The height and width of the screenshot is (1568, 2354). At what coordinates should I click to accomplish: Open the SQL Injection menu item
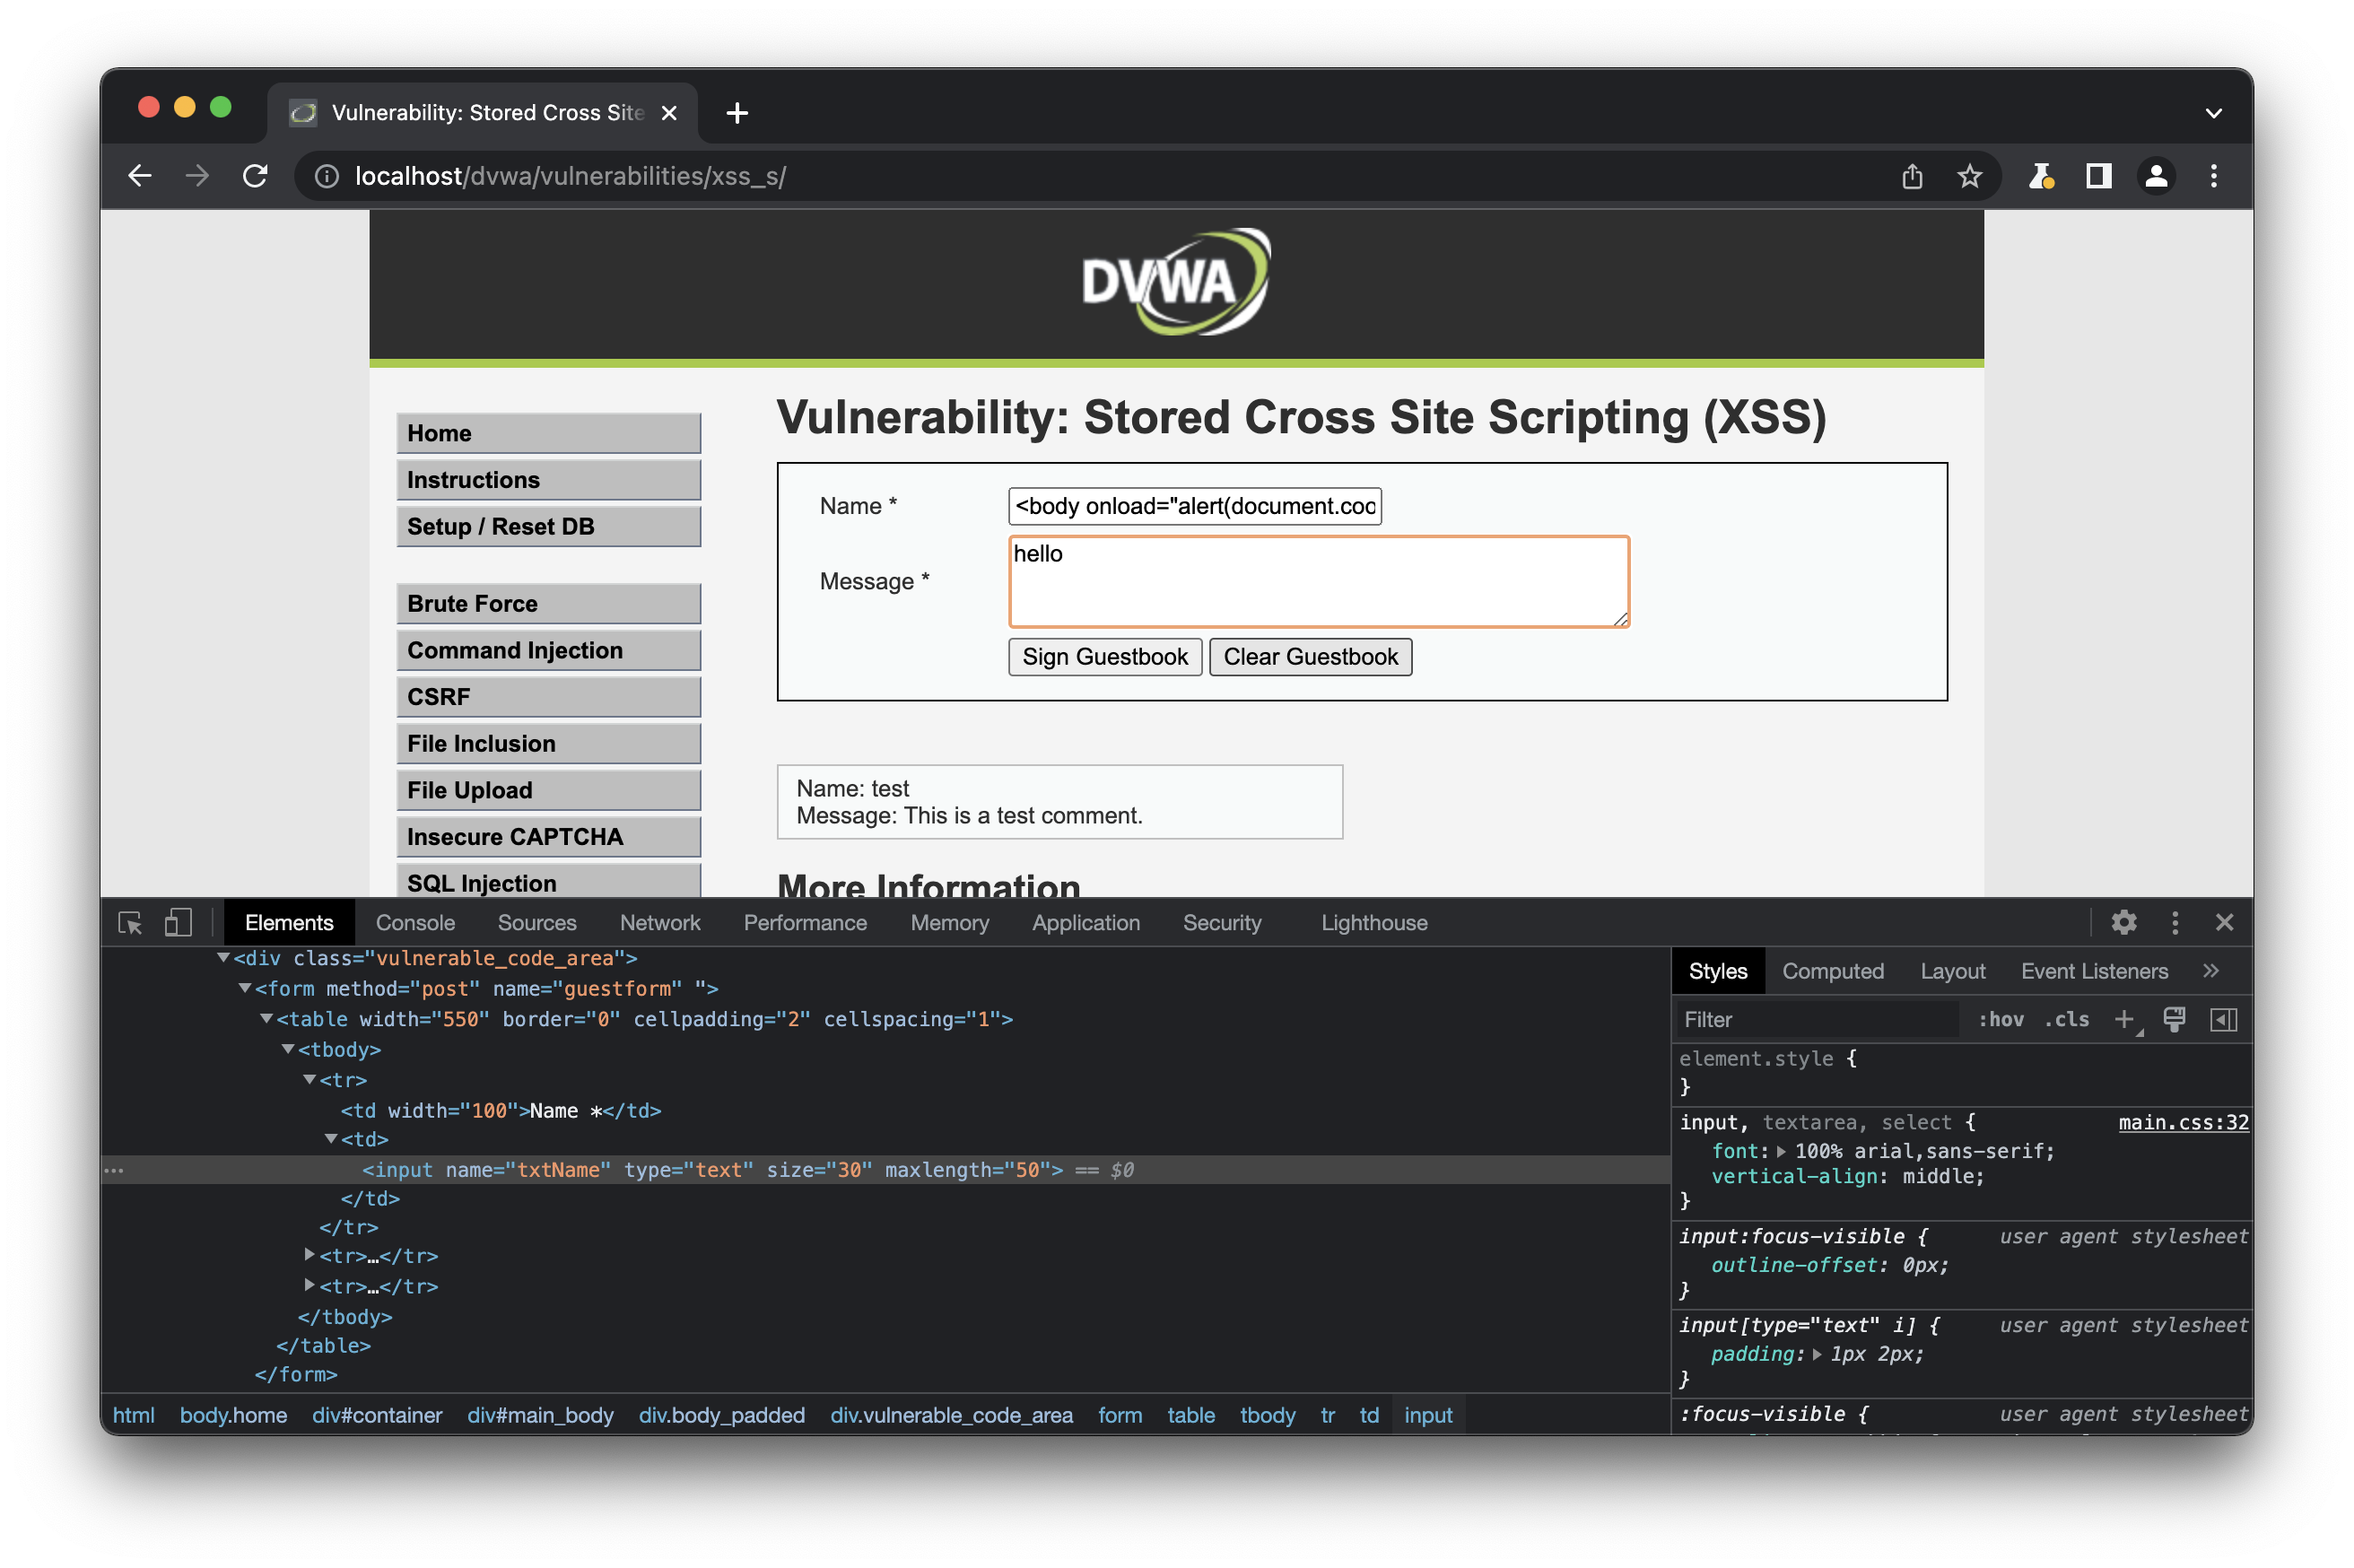(x=547, y=882)
